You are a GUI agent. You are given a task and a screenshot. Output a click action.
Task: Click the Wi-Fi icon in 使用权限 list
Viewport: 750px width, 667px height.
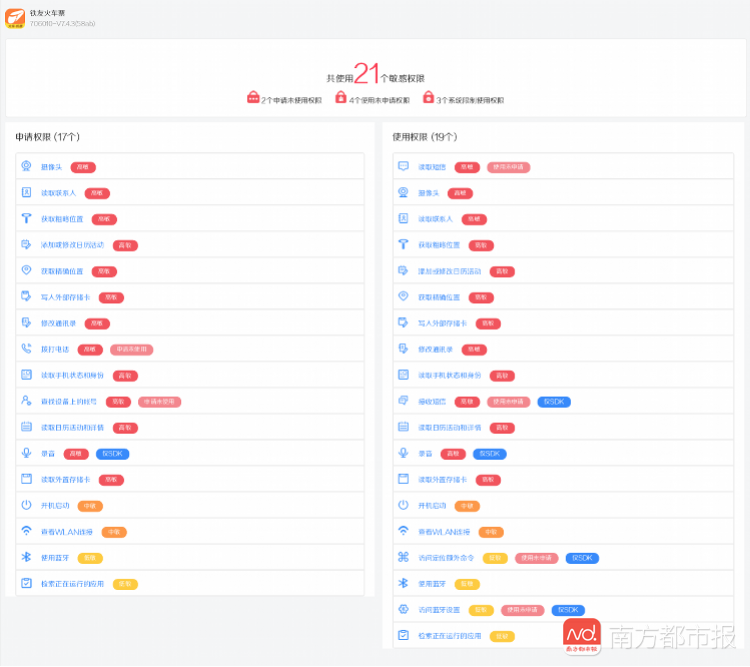(403, 531)
